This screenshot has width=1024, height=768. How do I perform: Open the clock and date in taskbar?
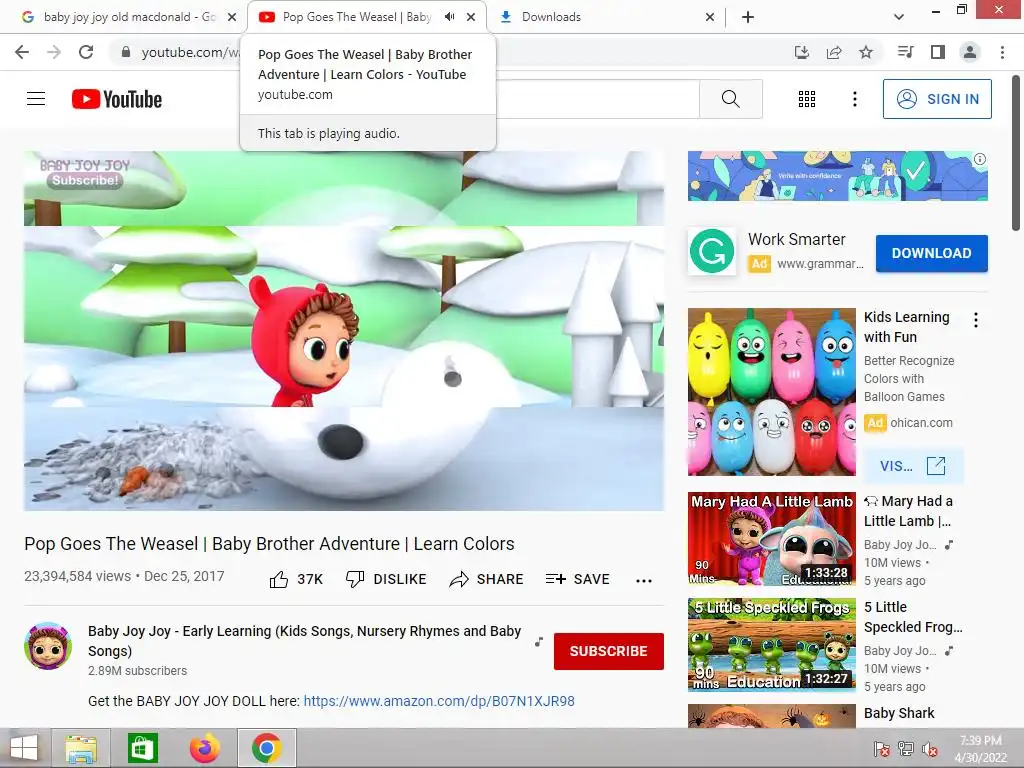pos(980,749)
